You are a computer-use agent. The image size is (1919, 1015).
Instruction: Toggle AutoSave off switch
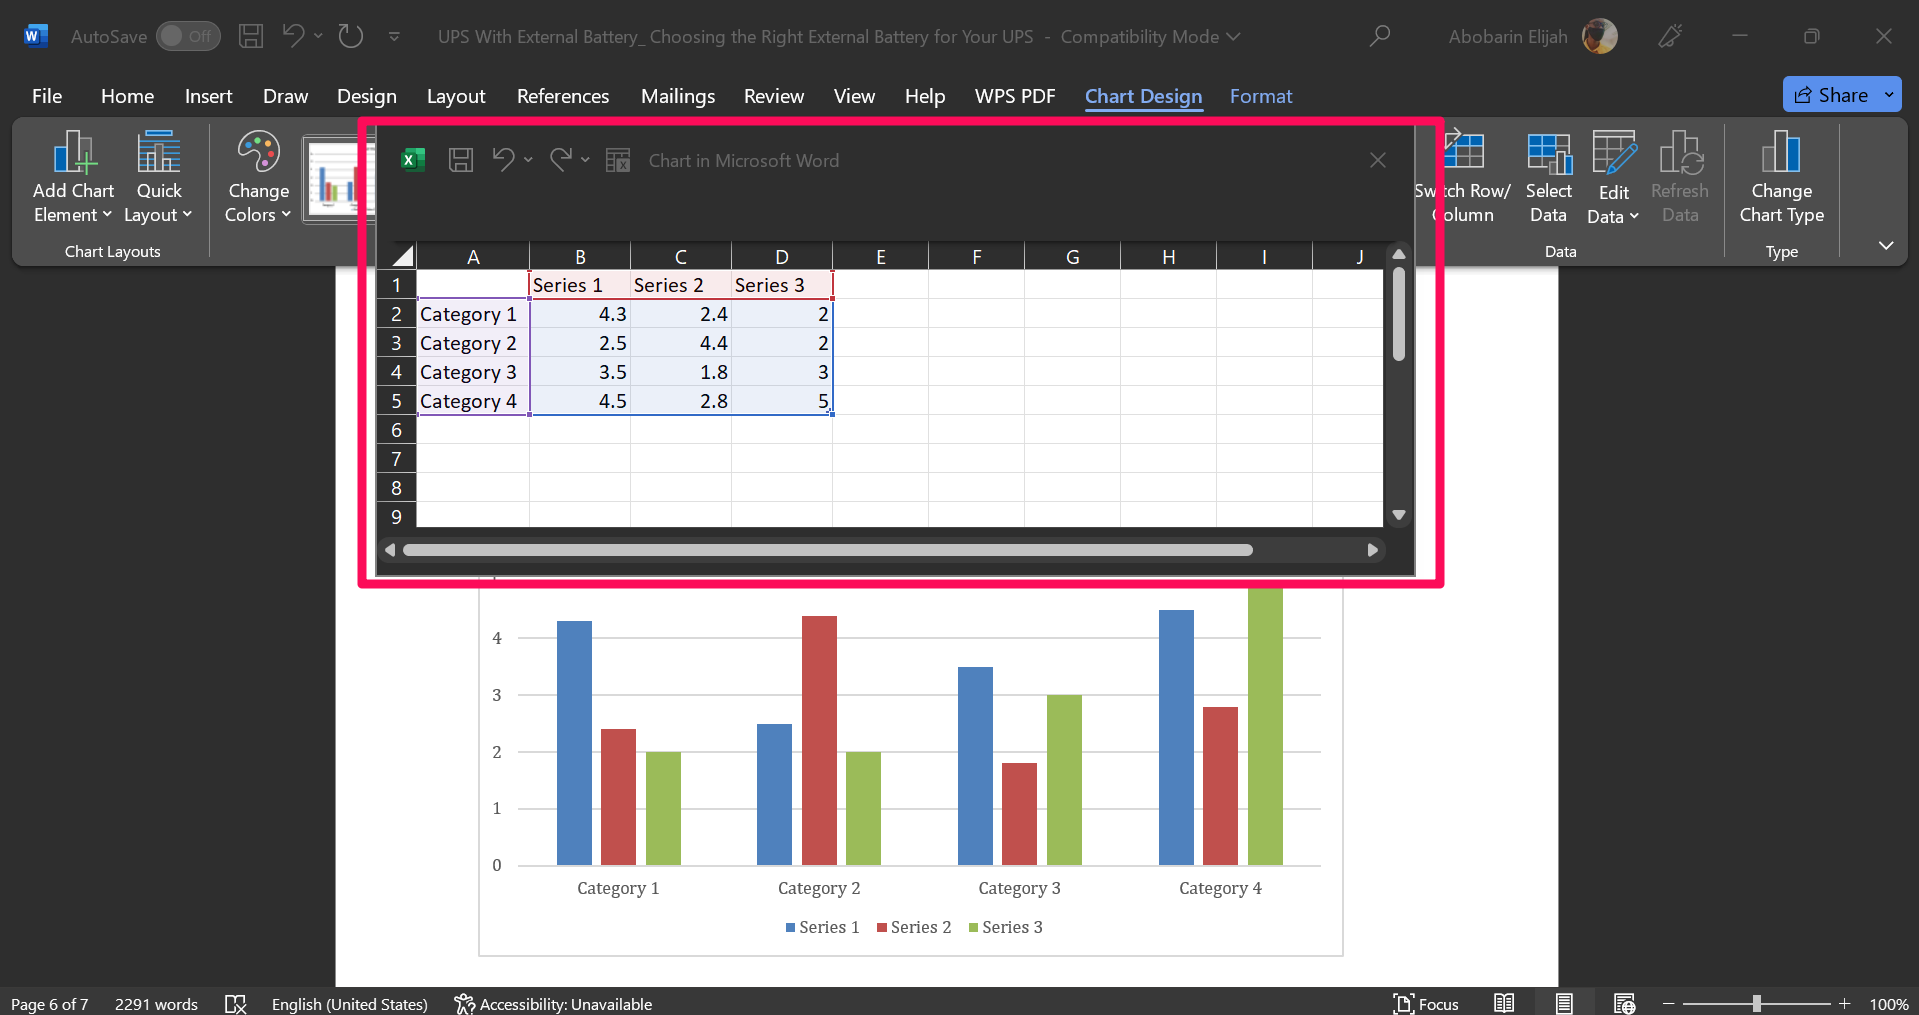(188, 35)
